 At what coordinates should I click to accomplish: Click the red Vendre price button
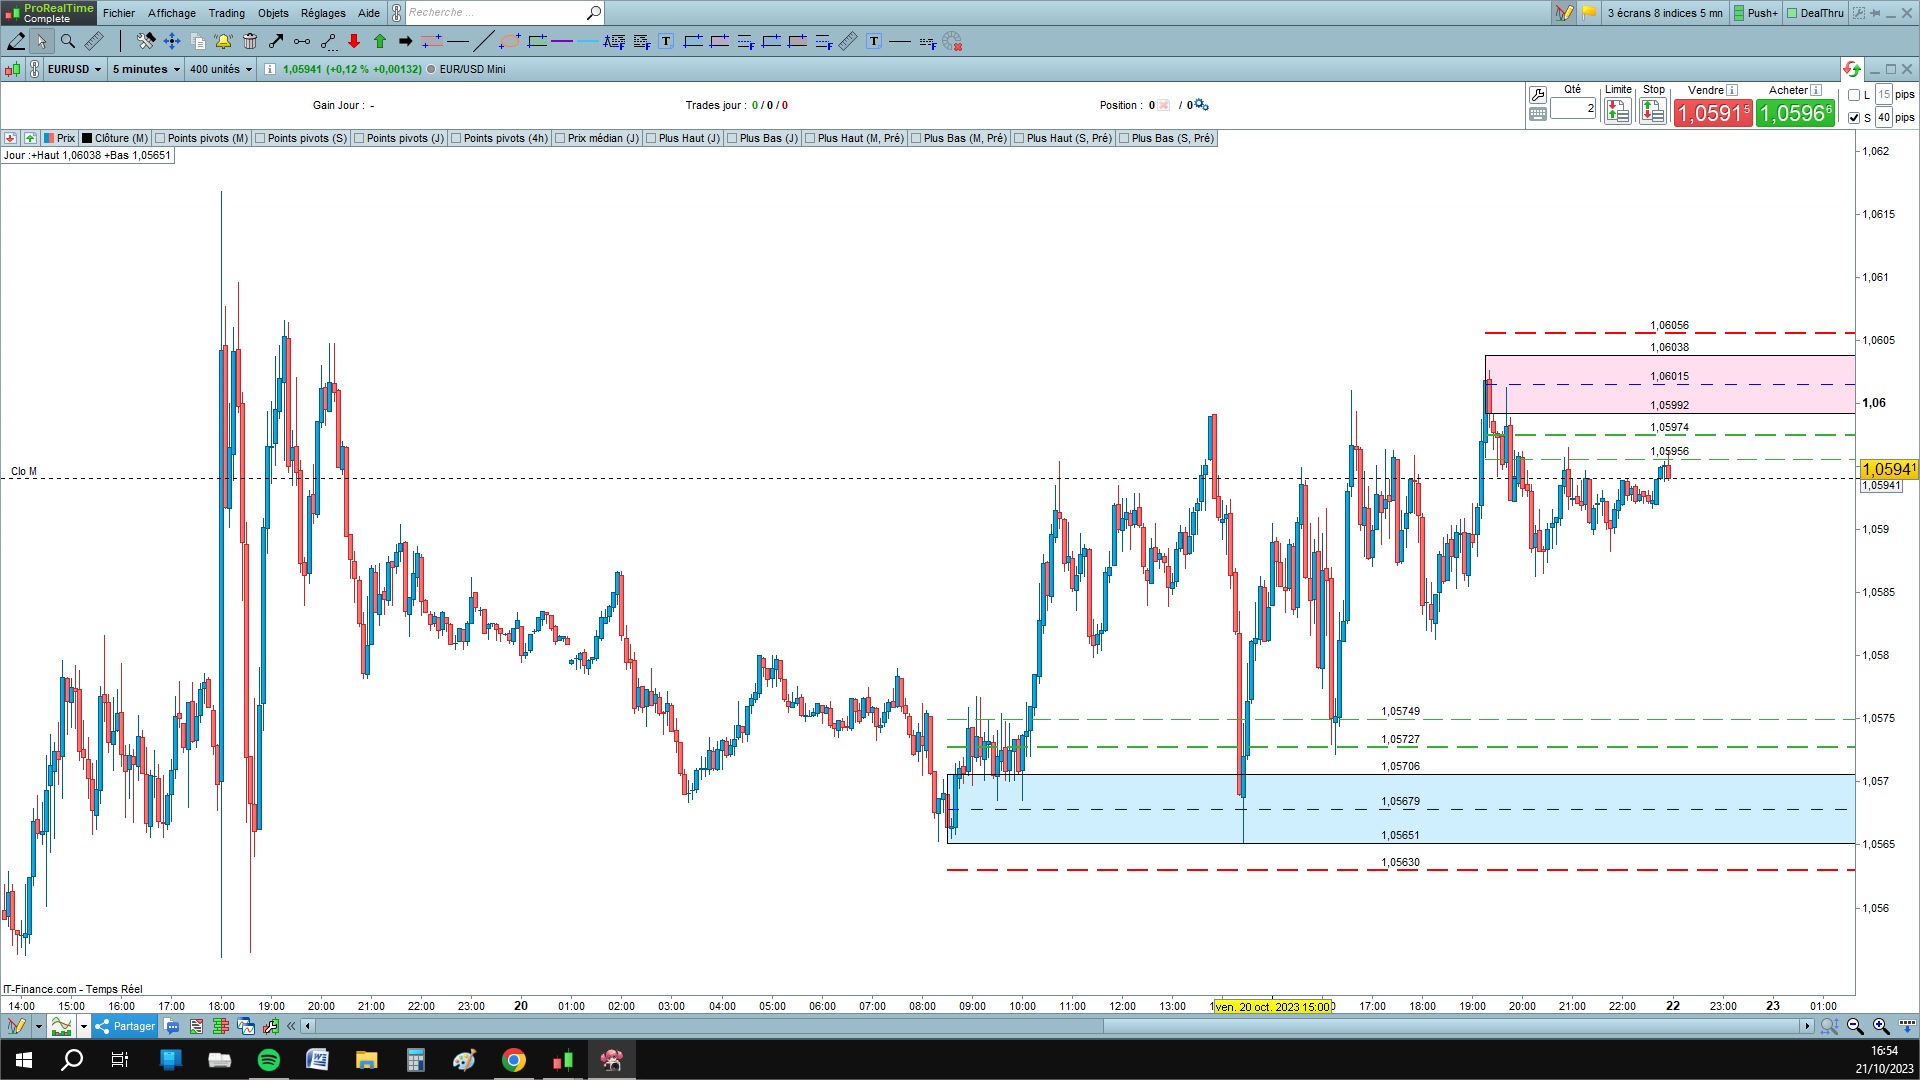pyautogui.click(x=1712, y=113)
